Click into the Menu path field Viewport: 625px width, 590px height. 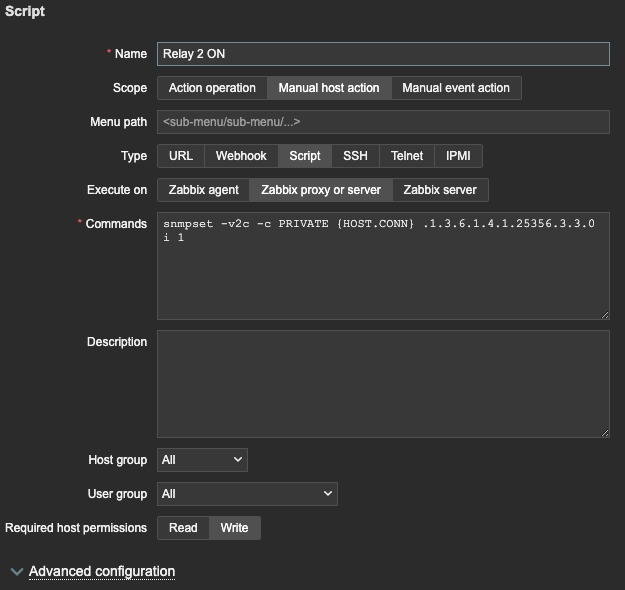(x=383, y=122)
